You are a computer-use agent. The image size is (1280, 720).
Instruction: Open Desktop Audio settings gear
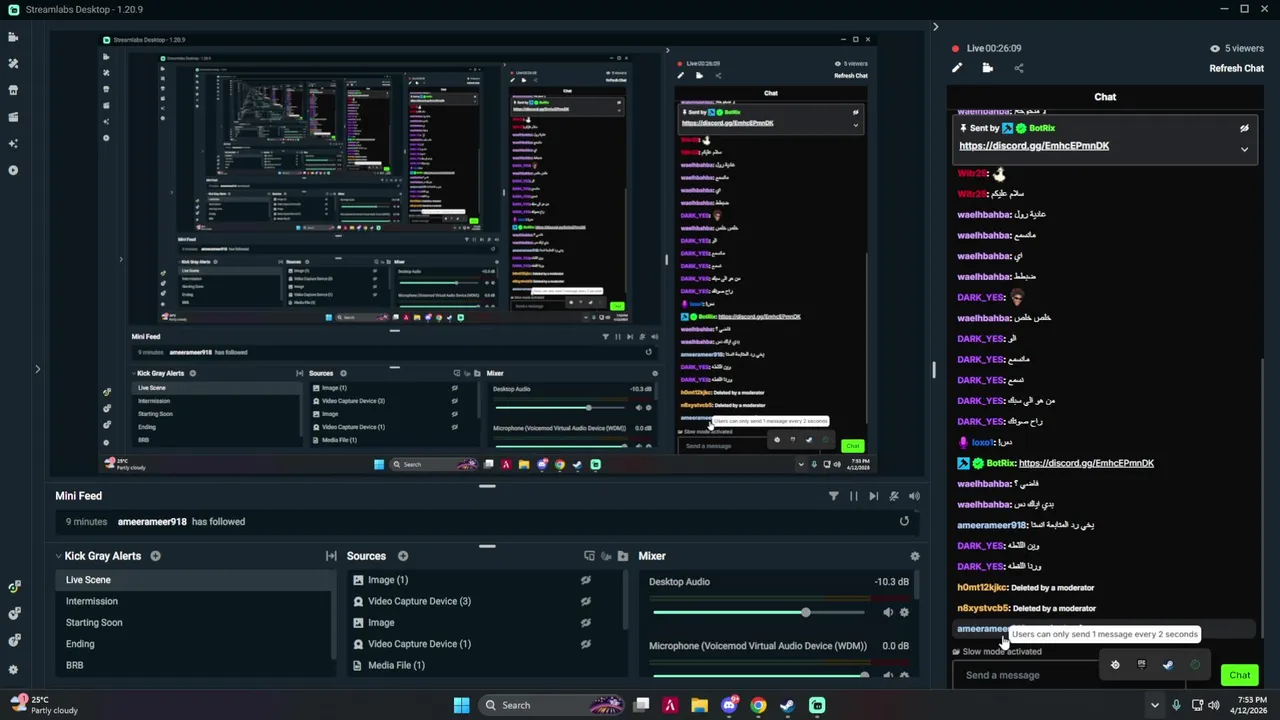point(904,612)
